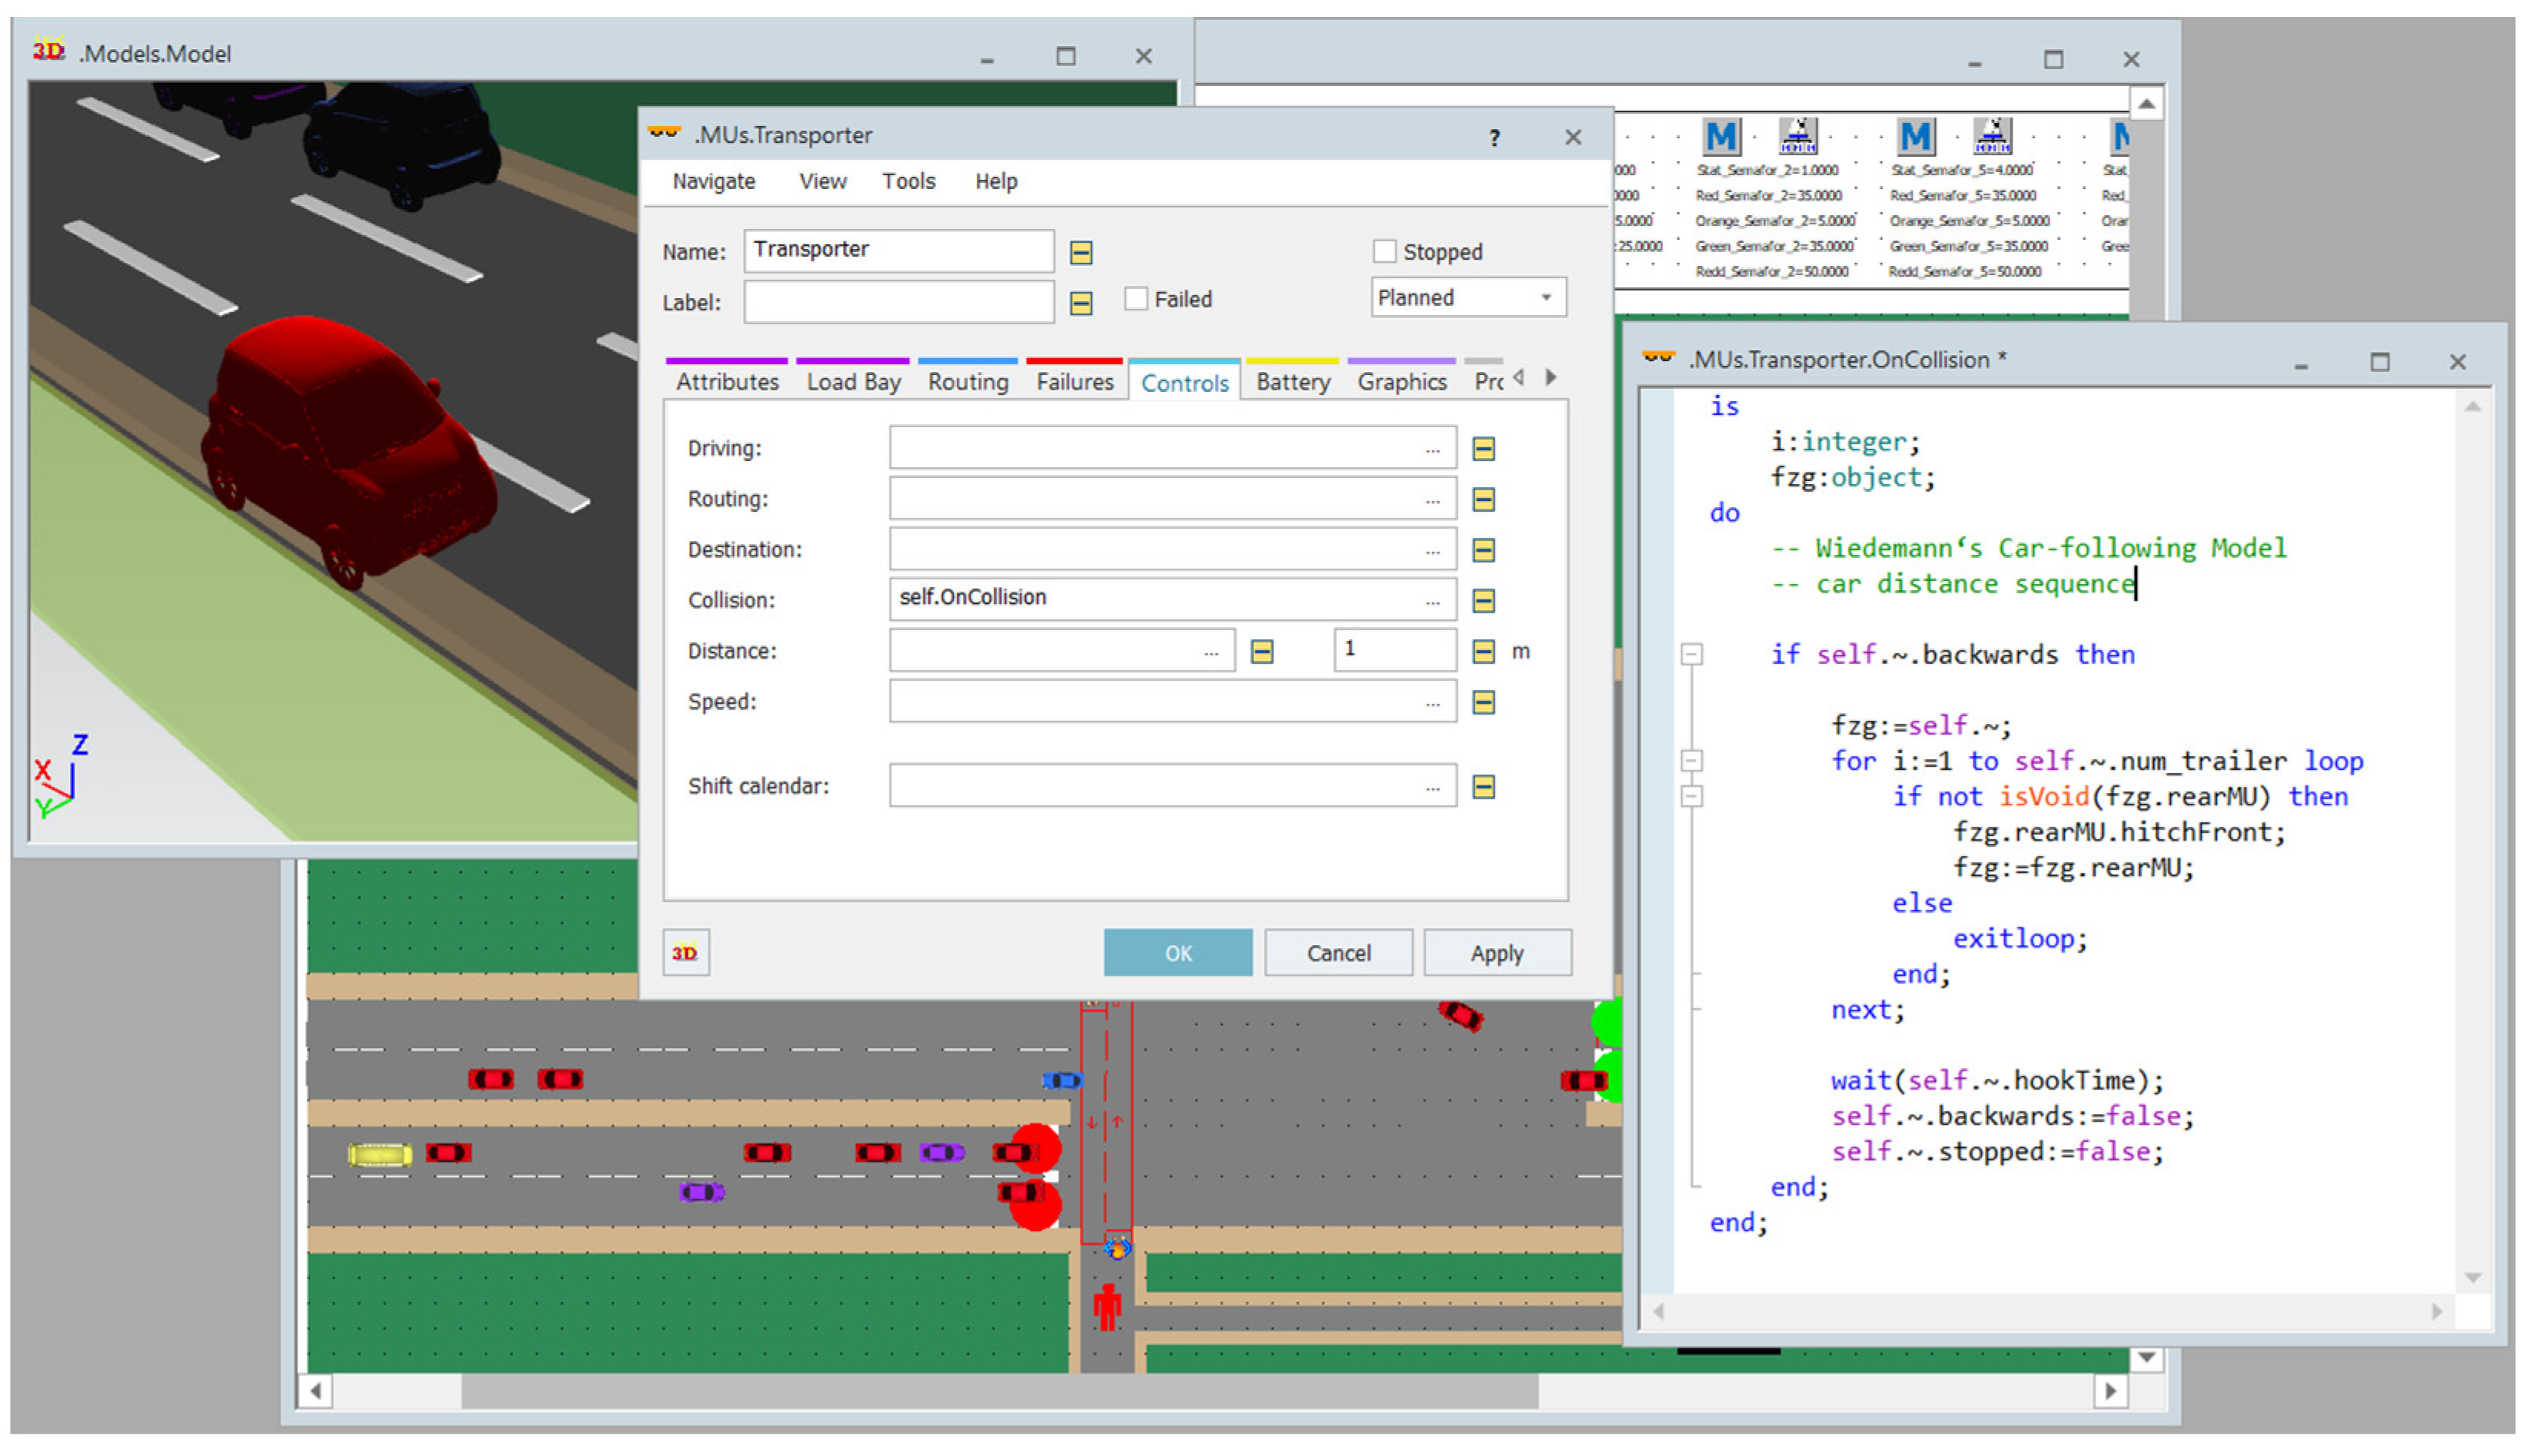Click the 3D icon in Transporter dialog

coord(685,952)
